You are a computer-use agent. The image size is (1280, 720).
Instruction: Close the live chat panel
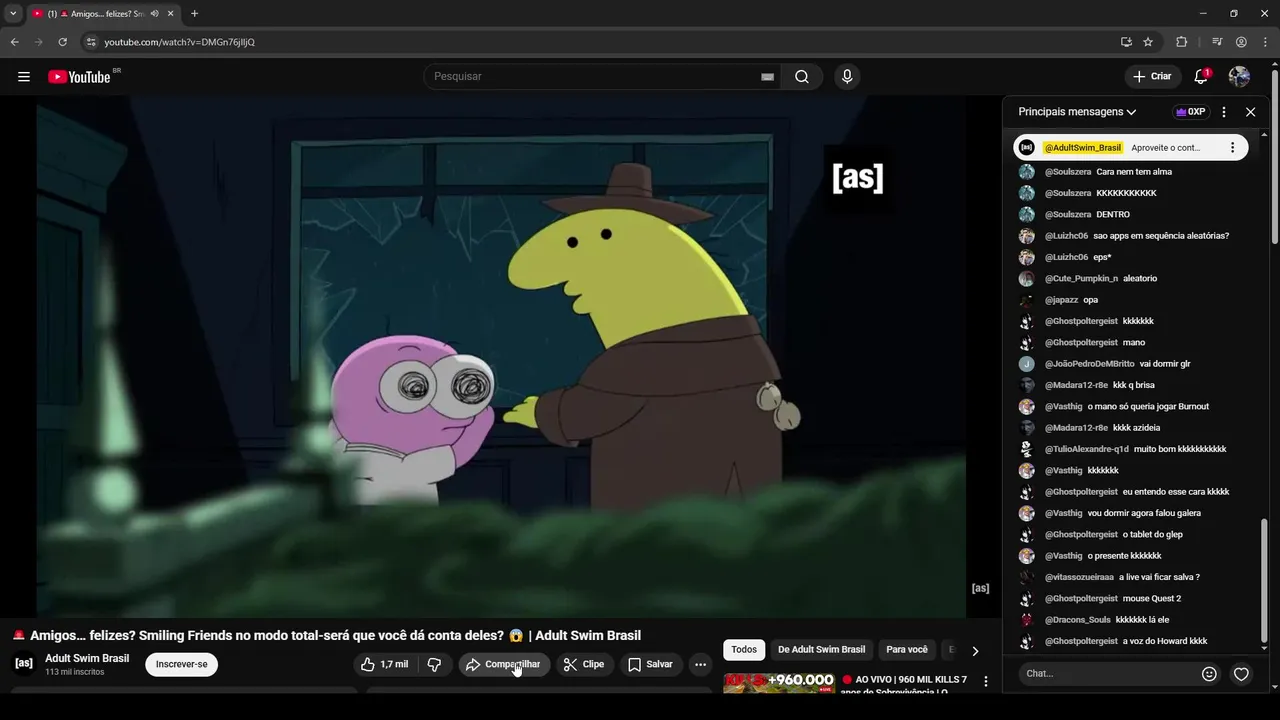pos(1250,112)
